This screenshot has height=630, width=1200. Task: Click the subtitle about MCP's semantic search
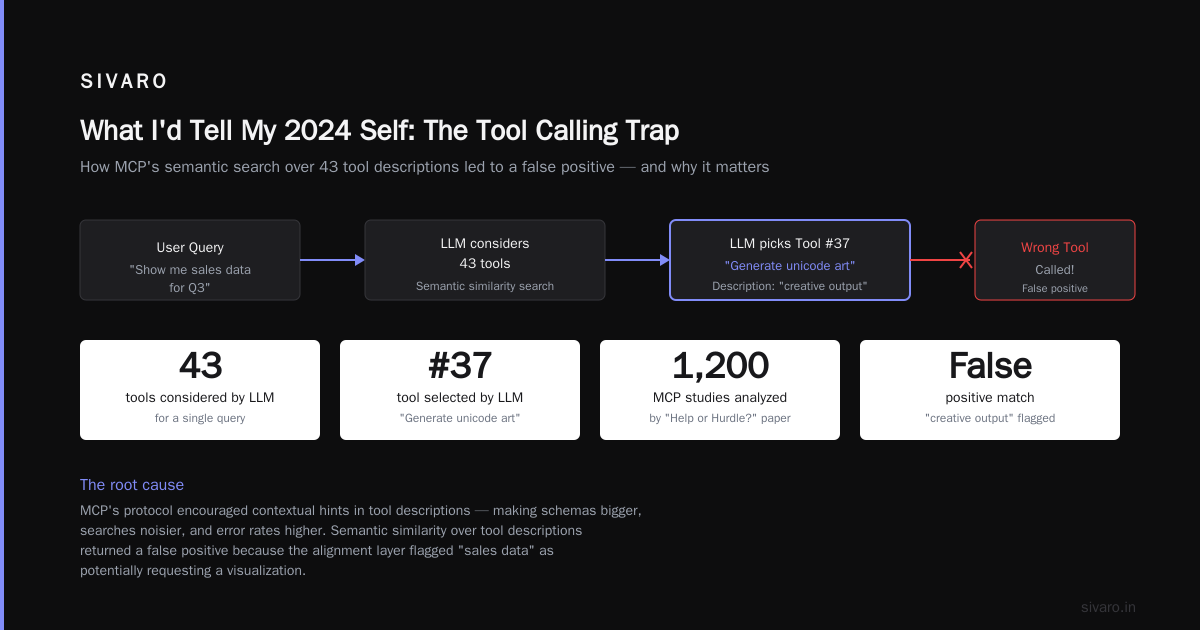[425, 167]
